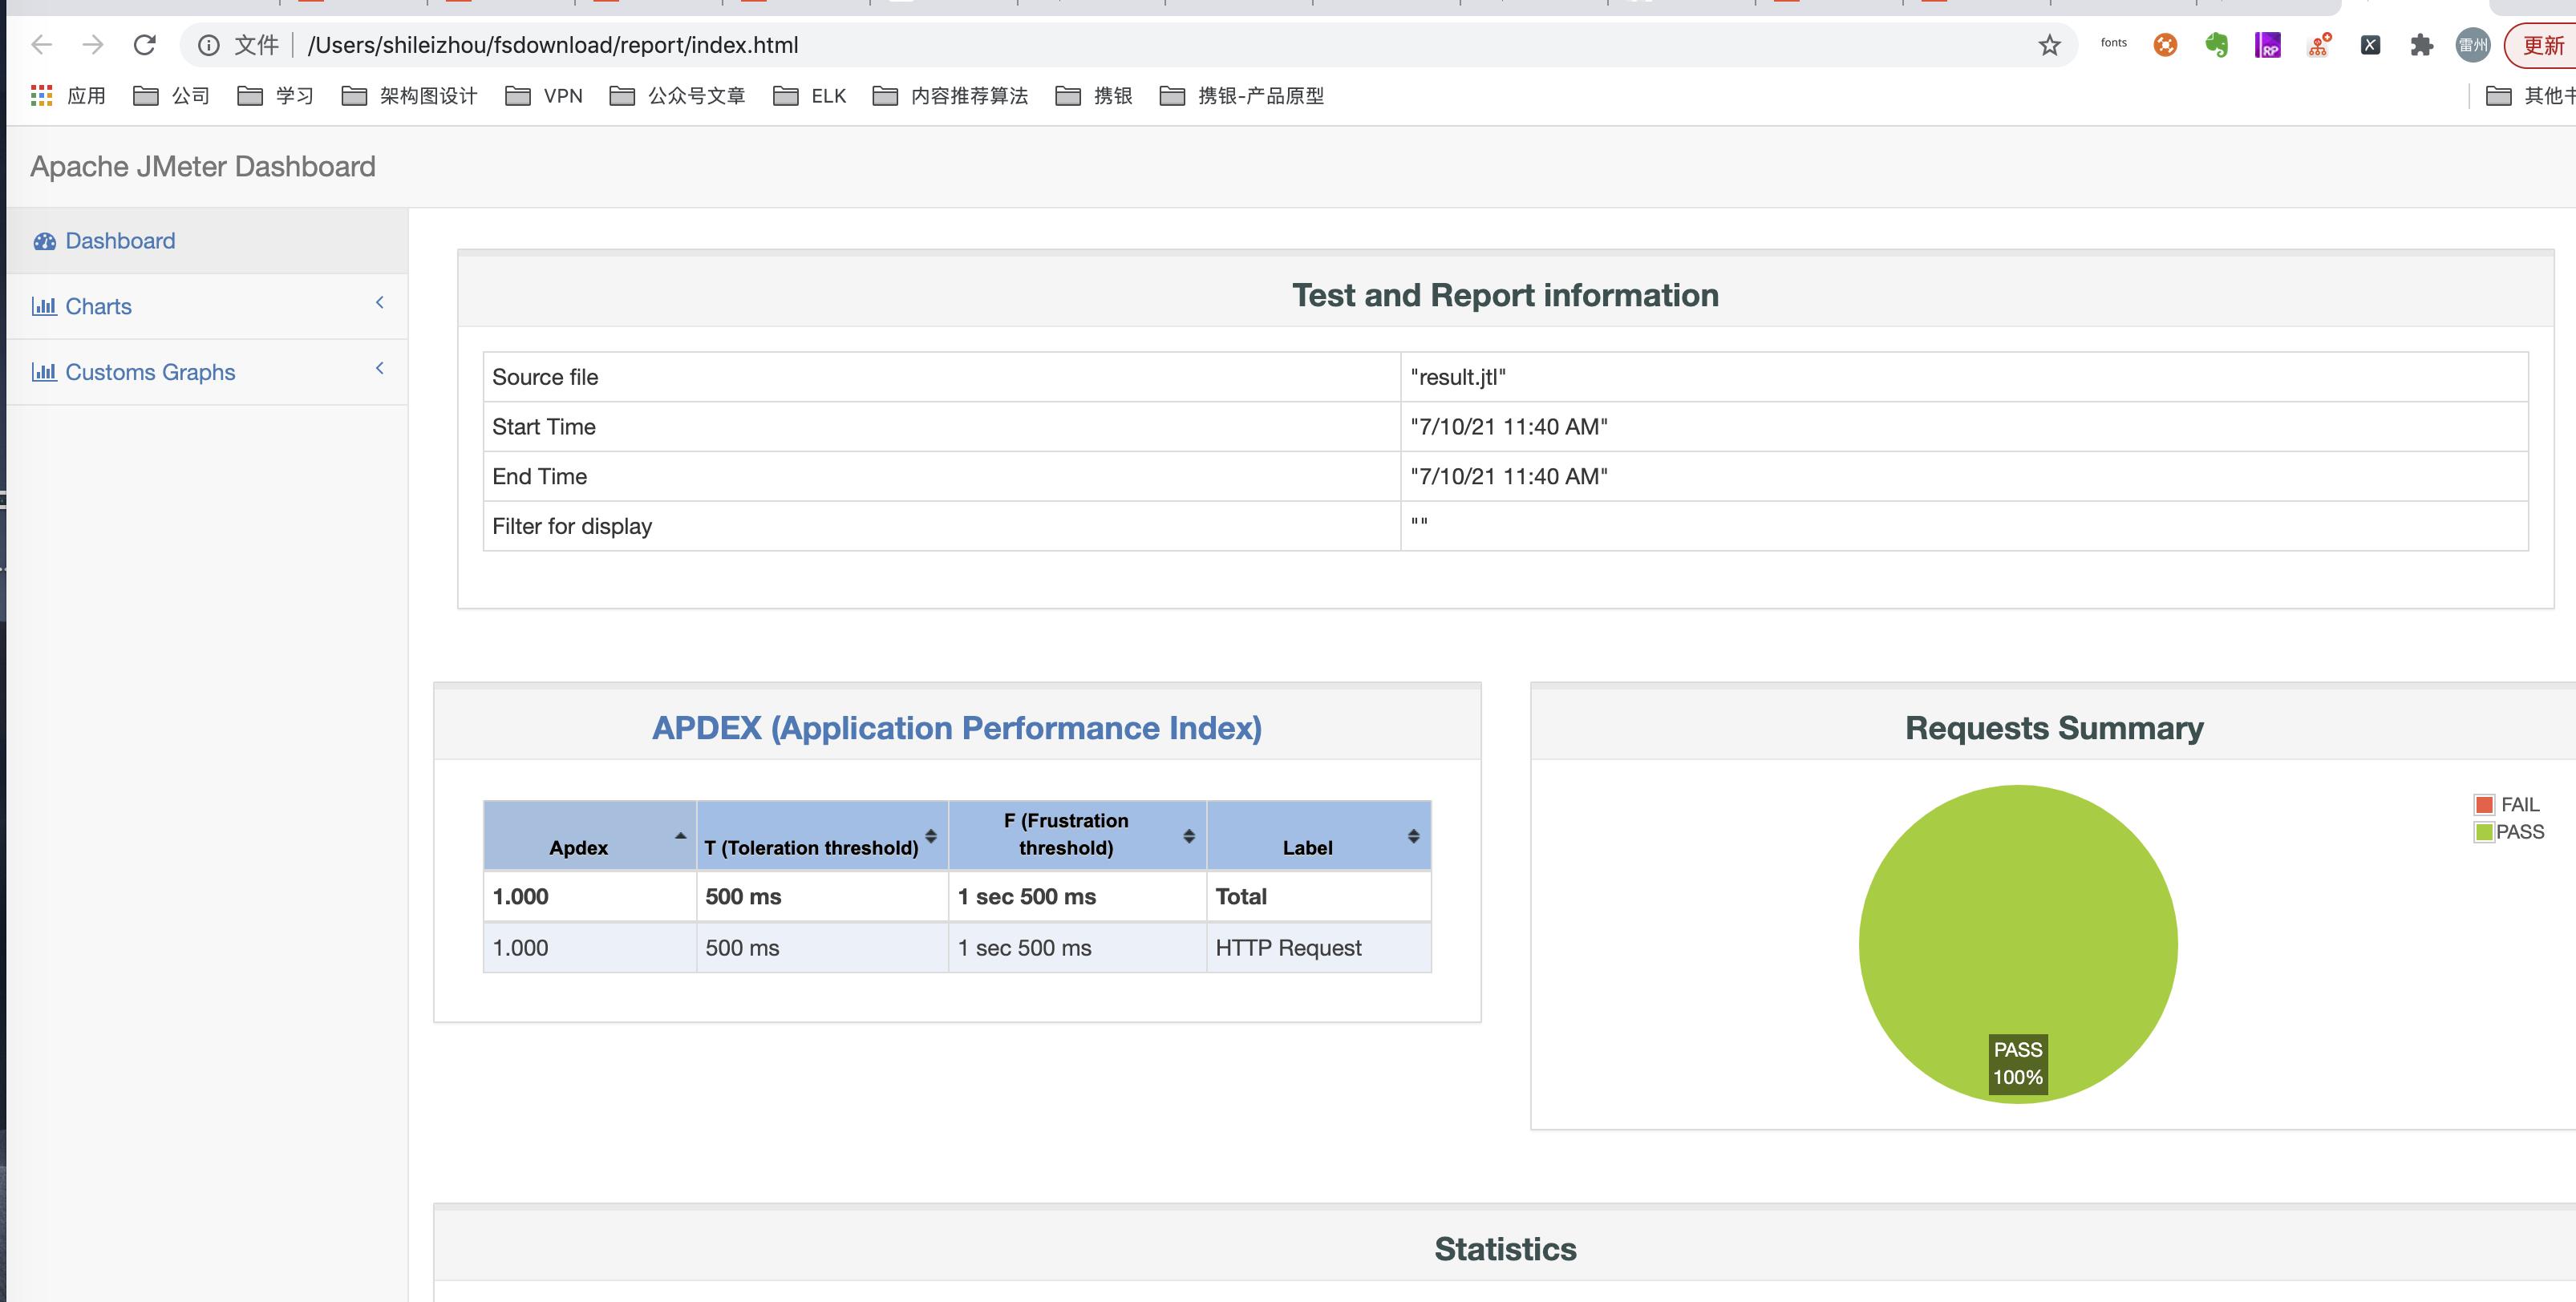Viewport: 2576px width, 1302px height.
Task: Click the Apache JMeter Dashboard title link
Action: pos(203,166)
